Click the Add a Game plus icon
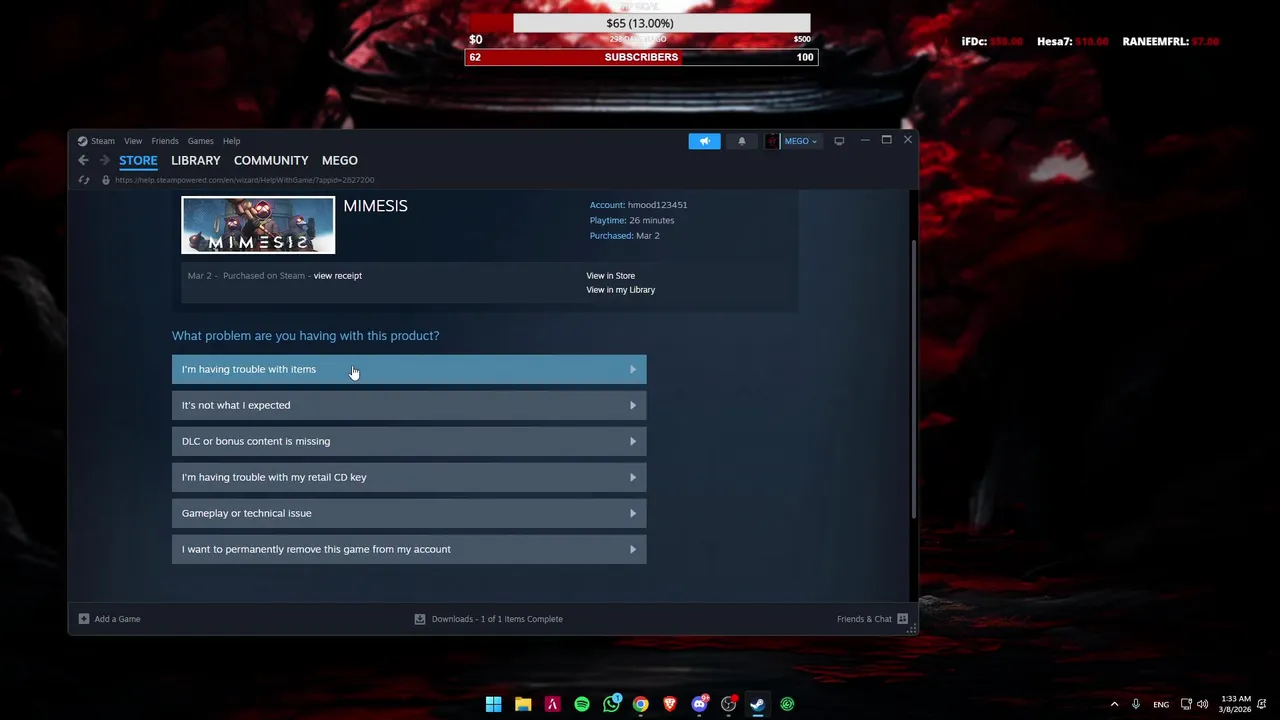The width and height of the screenshot is (1280, 720). [84, 619]
